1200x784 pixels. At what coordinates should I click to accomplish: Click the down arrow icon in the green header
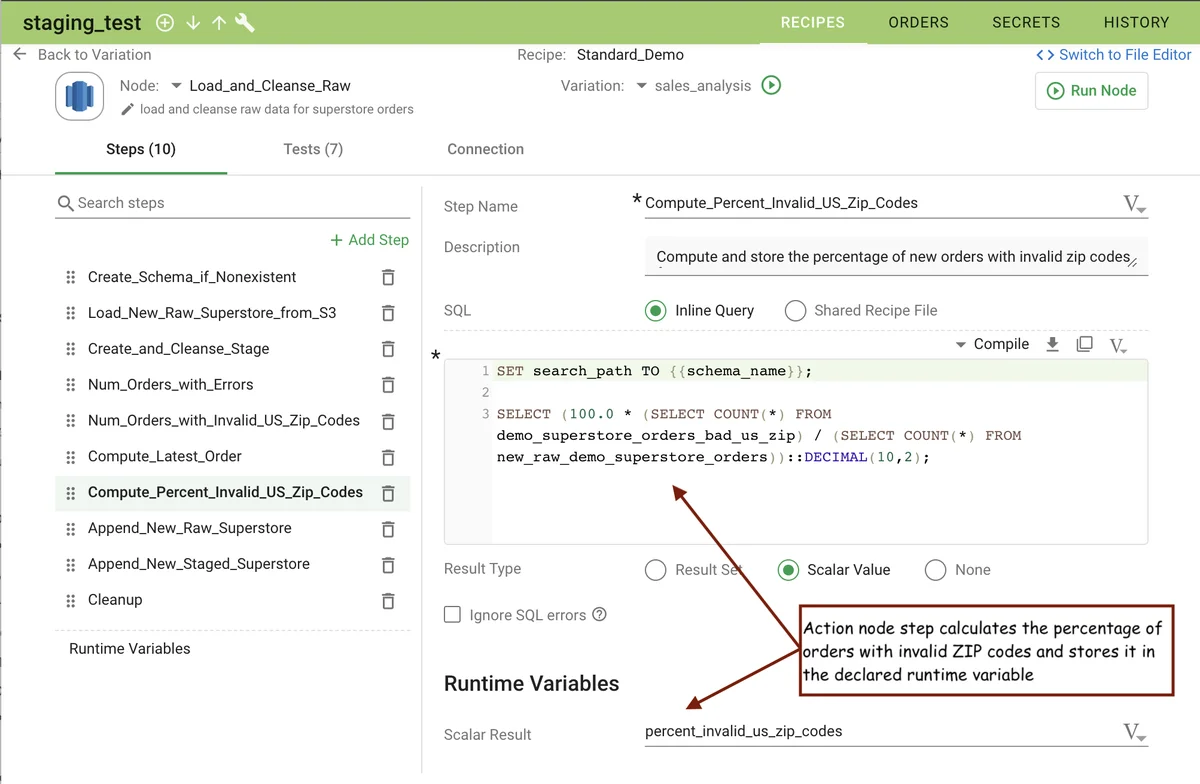193,21
